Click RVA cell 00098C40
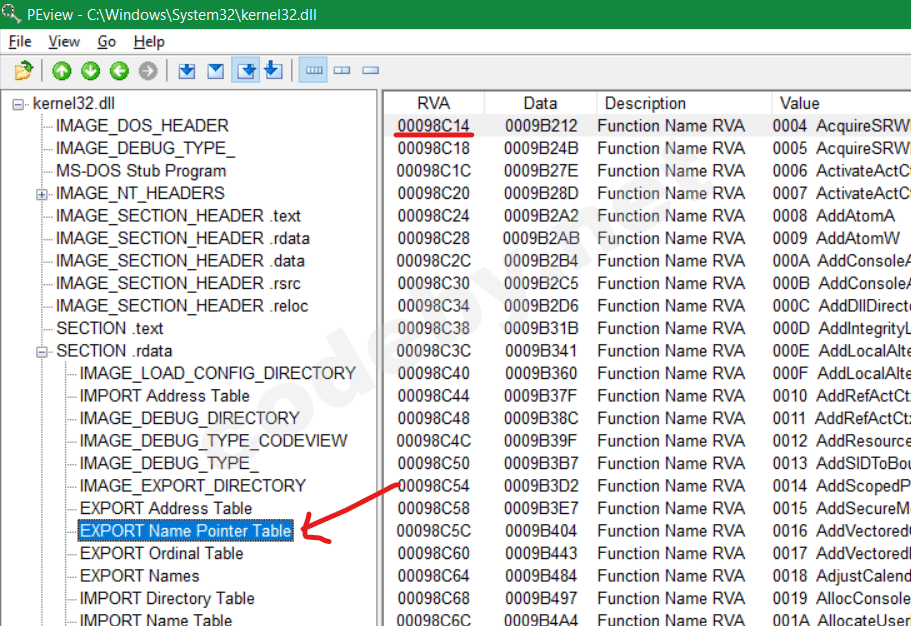The image size is (911, 626). pyautogui.click(x=433, y=373)
